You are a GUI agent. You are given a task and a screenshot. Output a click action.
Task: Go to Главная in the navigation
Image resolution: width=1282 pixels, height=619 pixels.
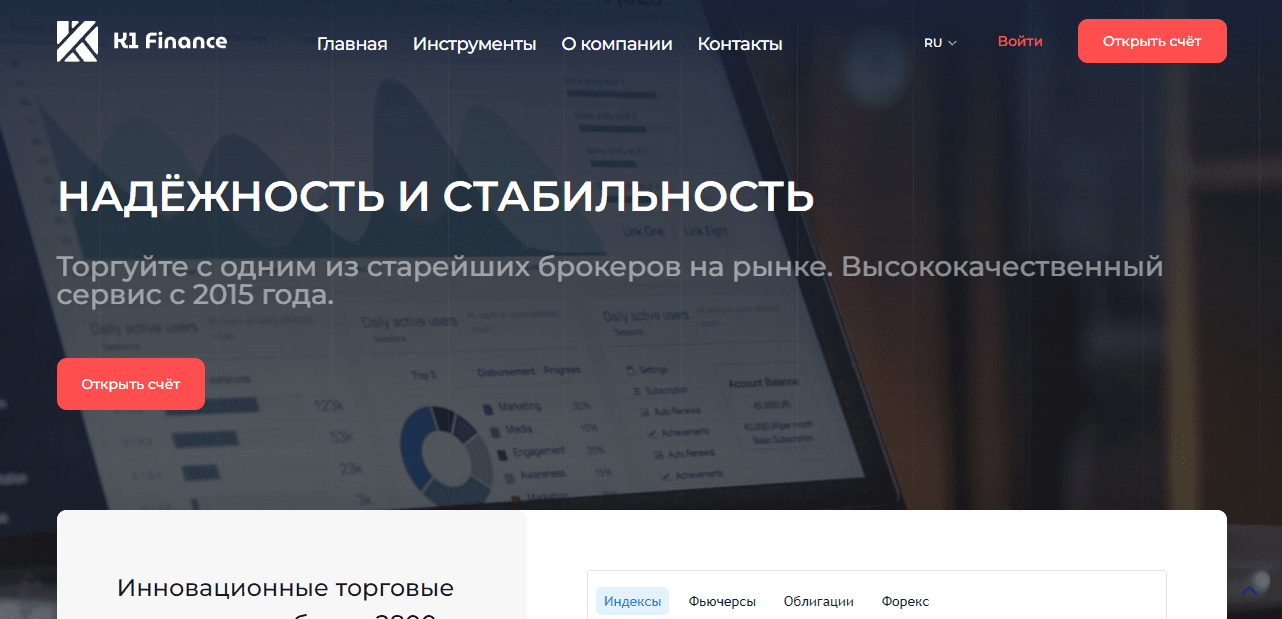[x=352, y=44]
